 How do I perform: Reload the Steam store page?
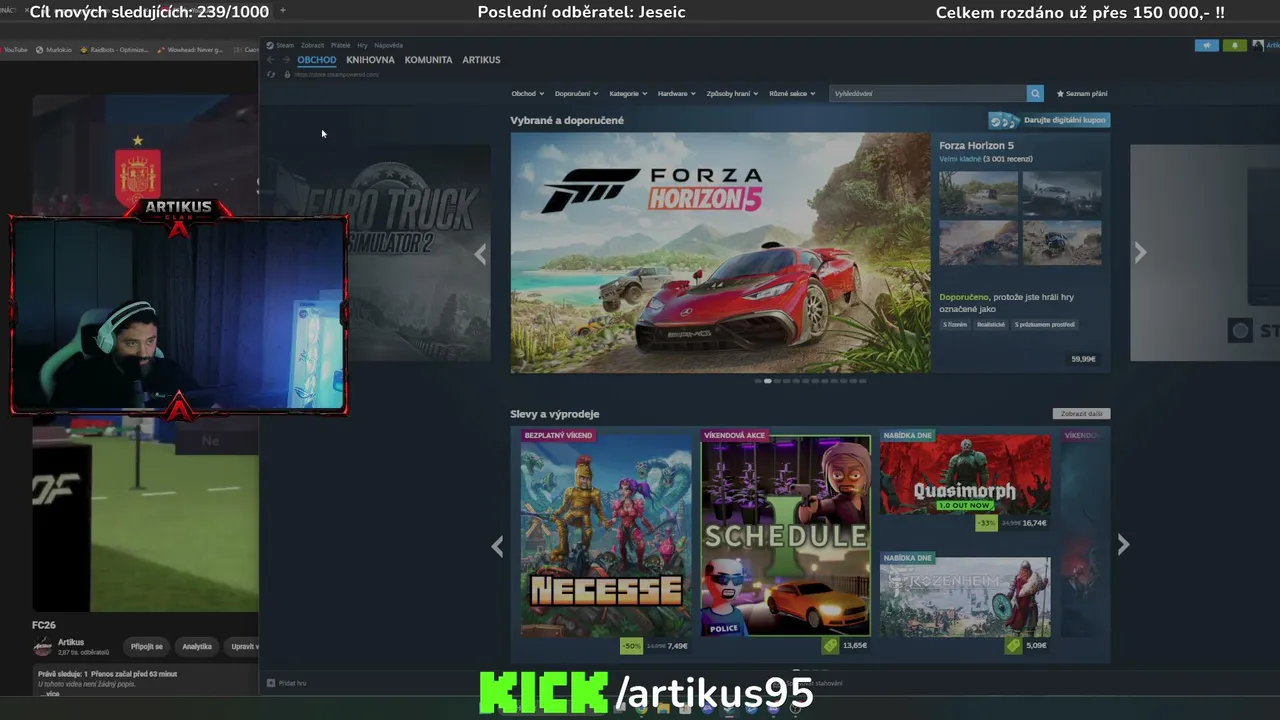tap(271, 74)
